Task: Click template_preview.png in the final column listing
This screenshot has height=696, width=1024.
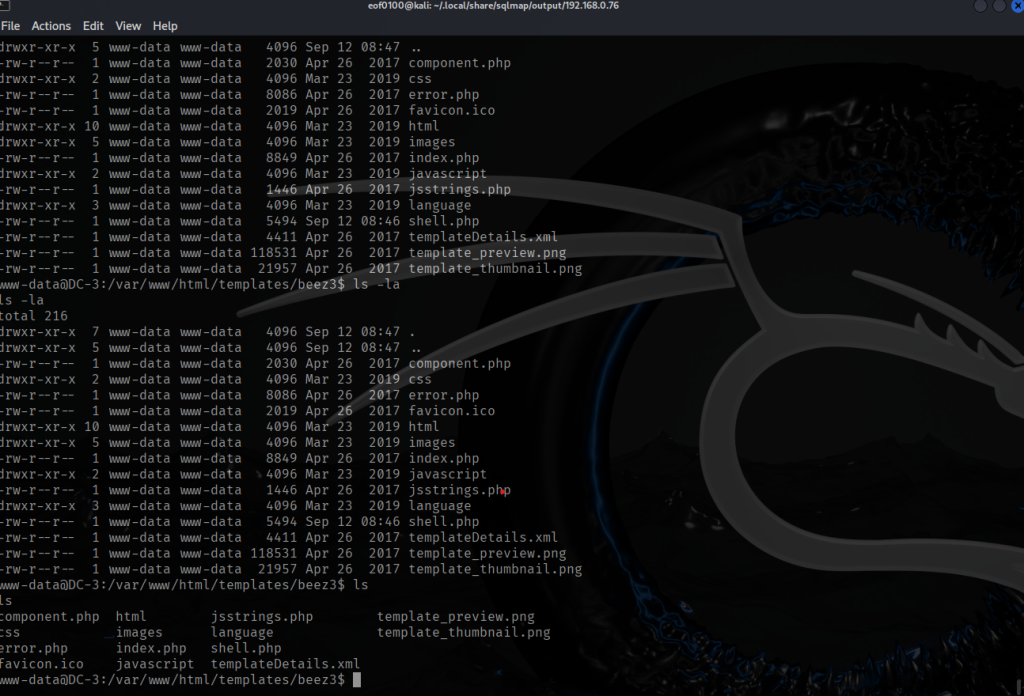Action: coord(455,616)
